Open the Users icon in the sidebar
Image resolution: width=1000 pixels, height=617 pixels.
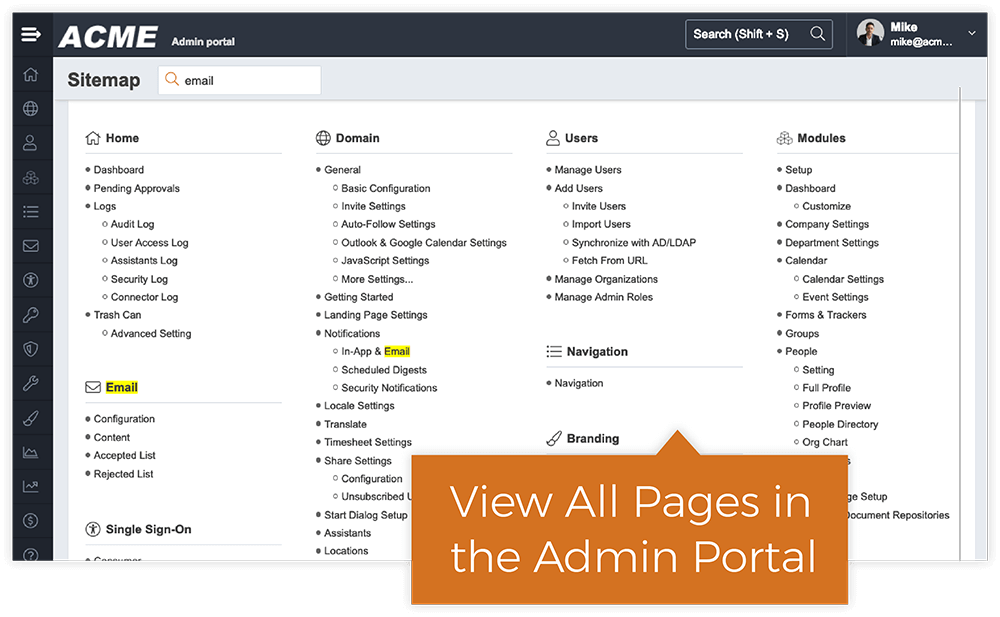[30, 142]
